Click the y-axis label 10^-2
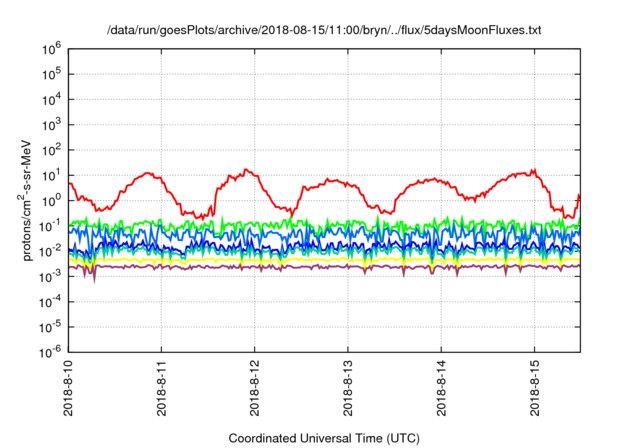640x448 pixels. [50, 252]
